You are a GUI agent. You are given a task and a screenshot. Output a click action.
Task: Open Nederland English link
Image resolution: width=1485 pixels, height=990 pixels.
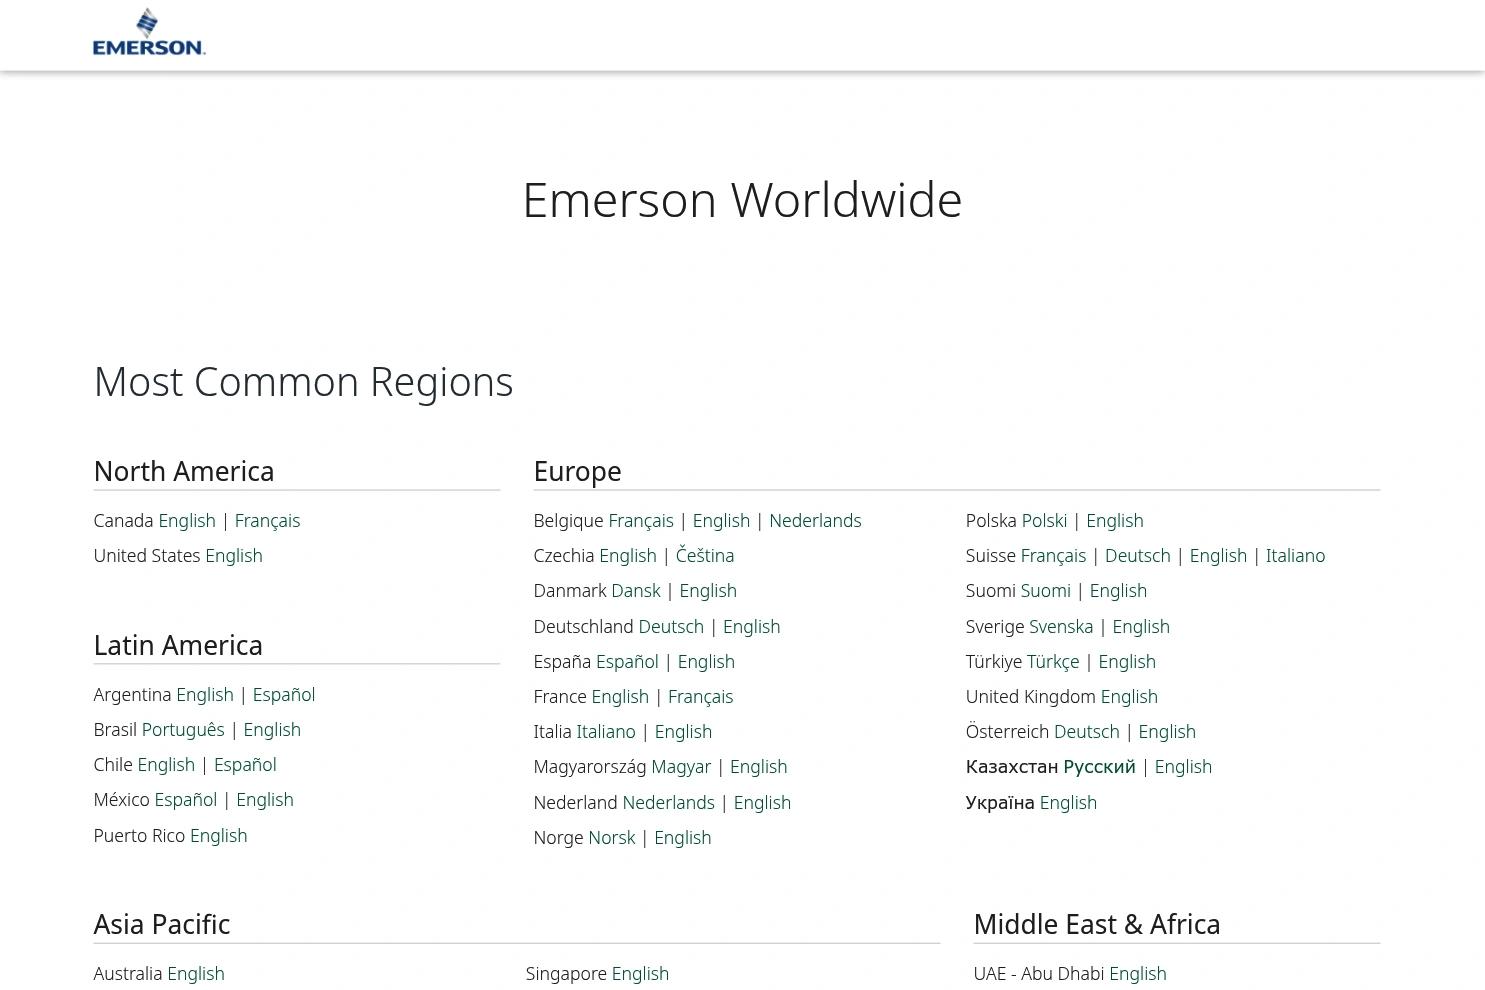763,802
